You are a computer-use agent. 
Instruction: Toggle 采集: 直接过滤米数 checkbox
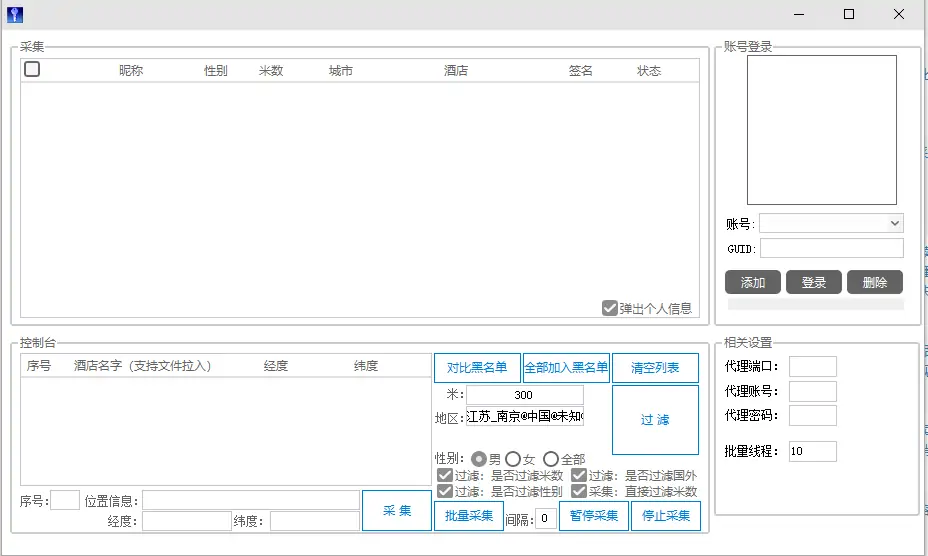(x=579, y=491)
